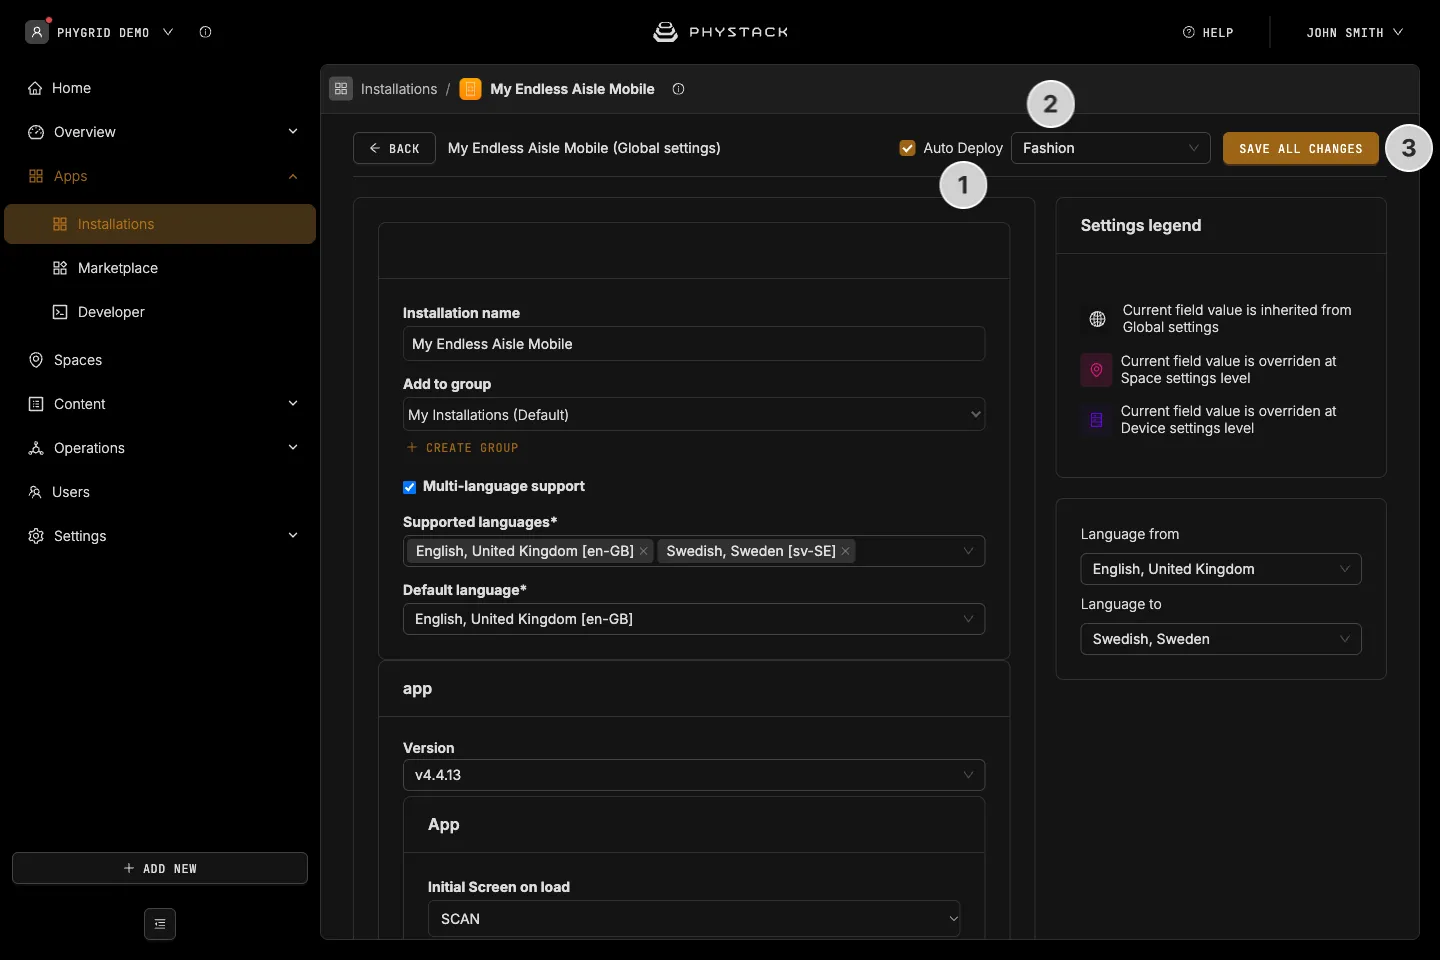Open the Language to dropdown
1440x960 pixels.
point(1221,639)
